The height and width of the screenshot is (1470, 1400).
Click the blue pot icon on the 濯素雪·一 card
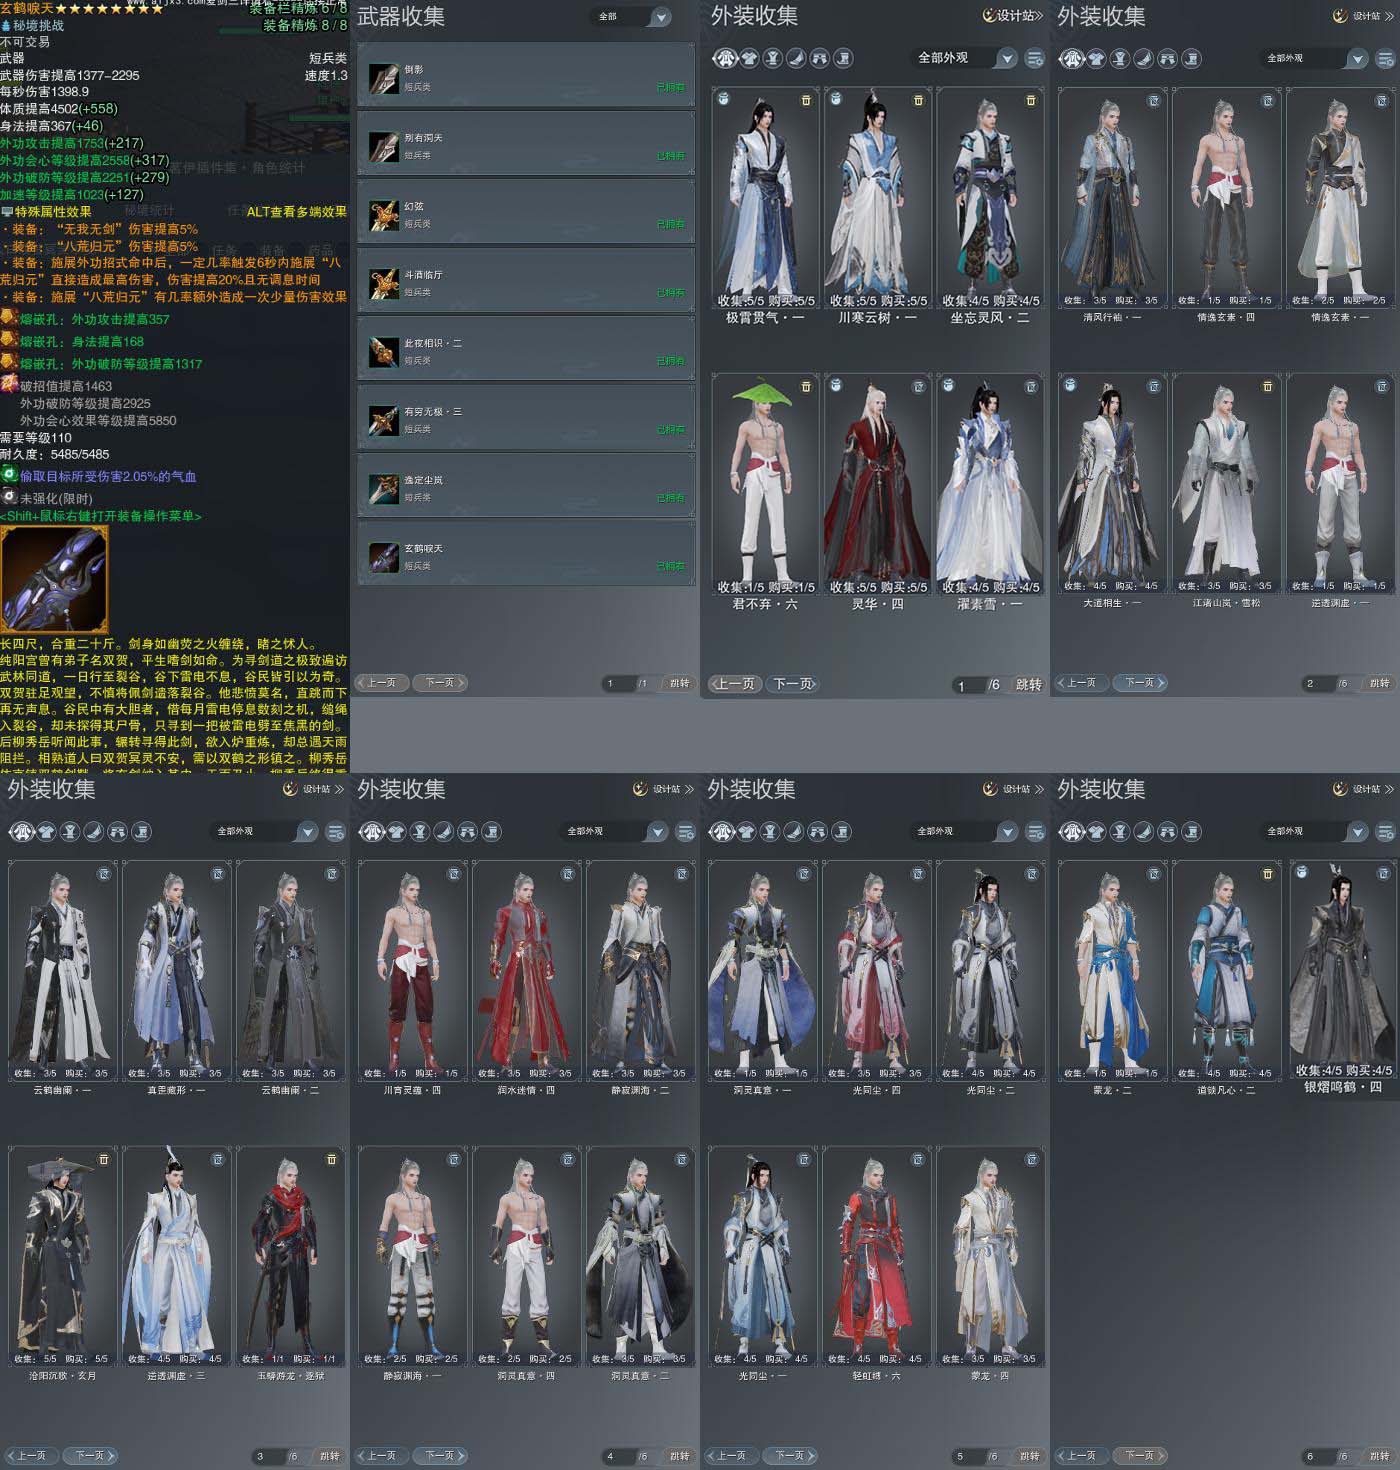(948, 385)
